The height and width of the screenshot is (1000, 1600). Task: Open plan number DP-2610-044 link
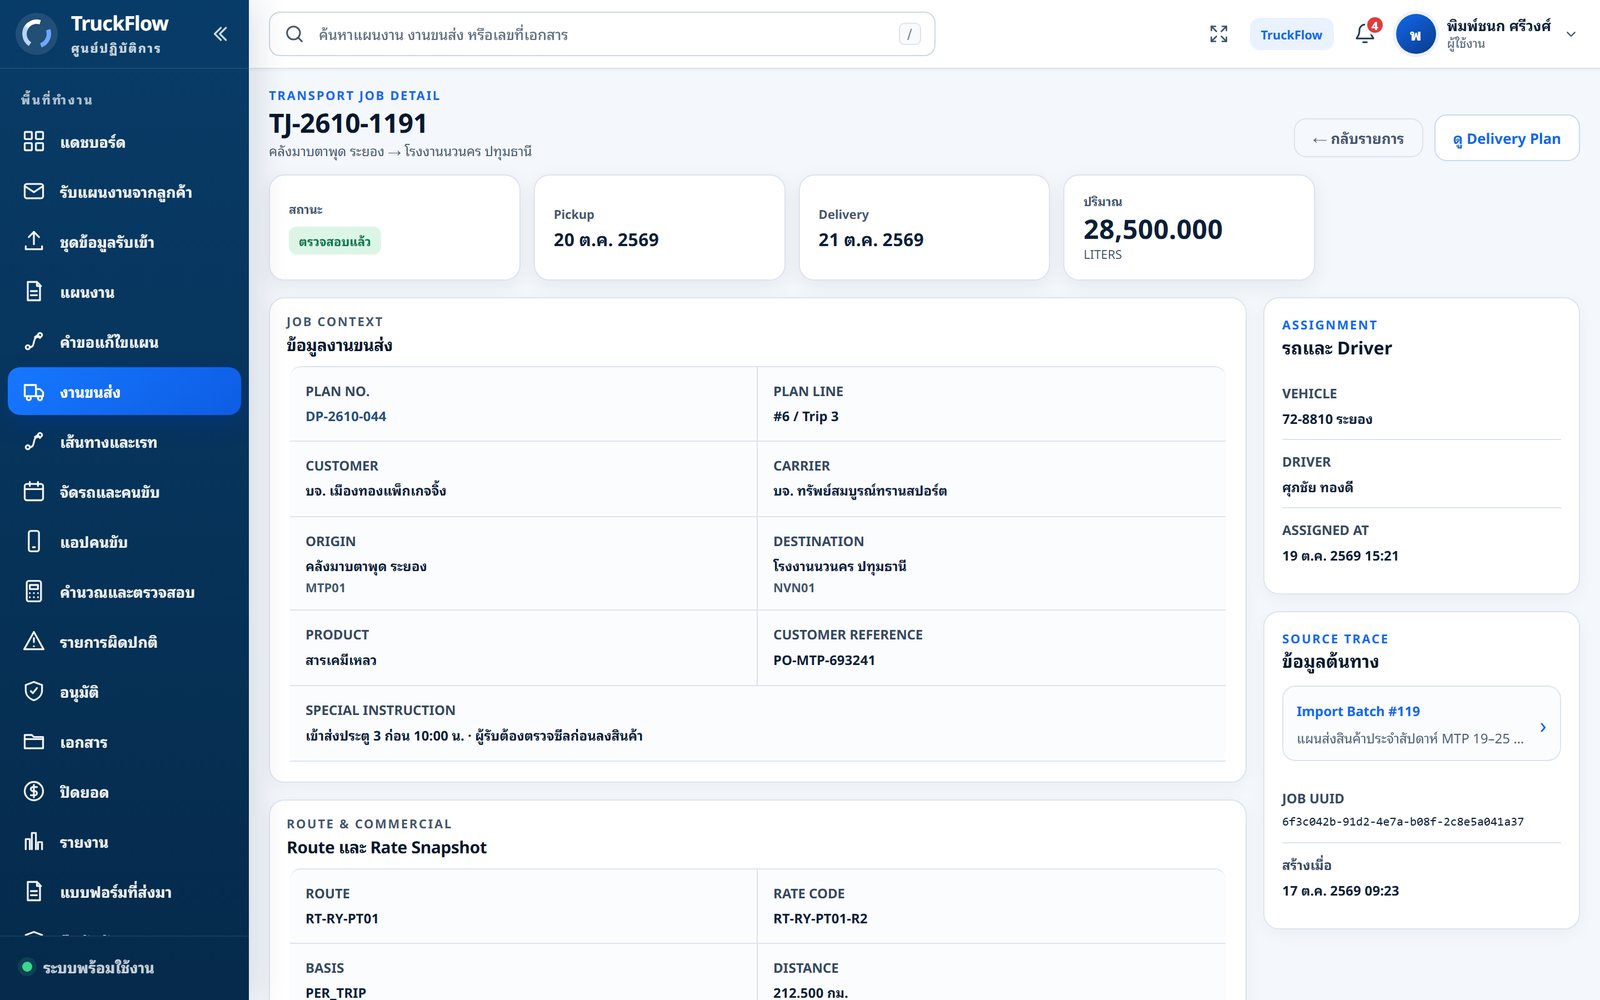(346, 416)
